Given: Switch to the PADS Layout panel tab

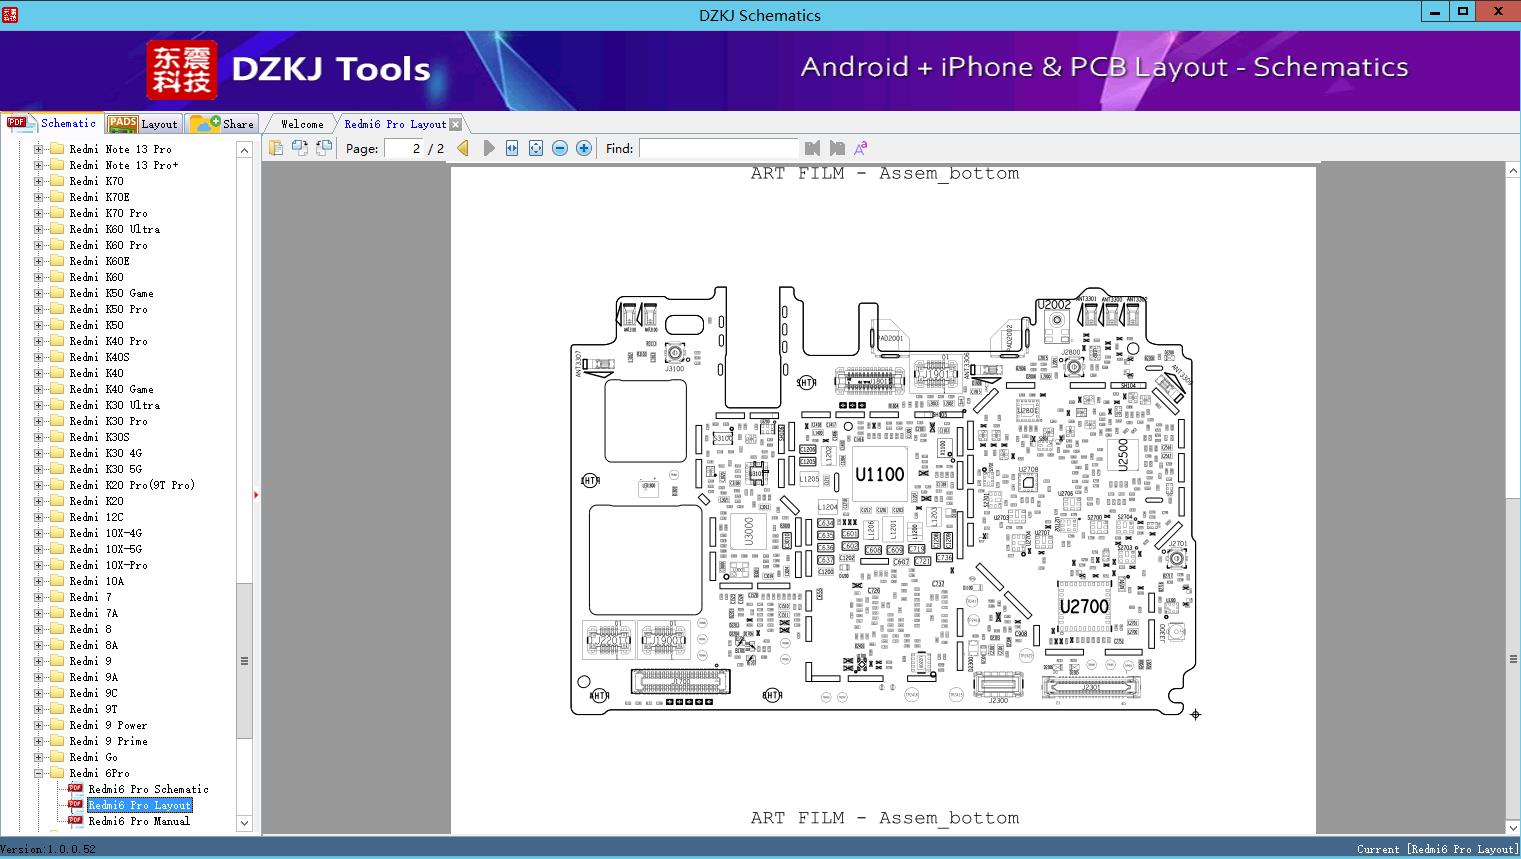Looking at the screenshot, I should [143, 124].
